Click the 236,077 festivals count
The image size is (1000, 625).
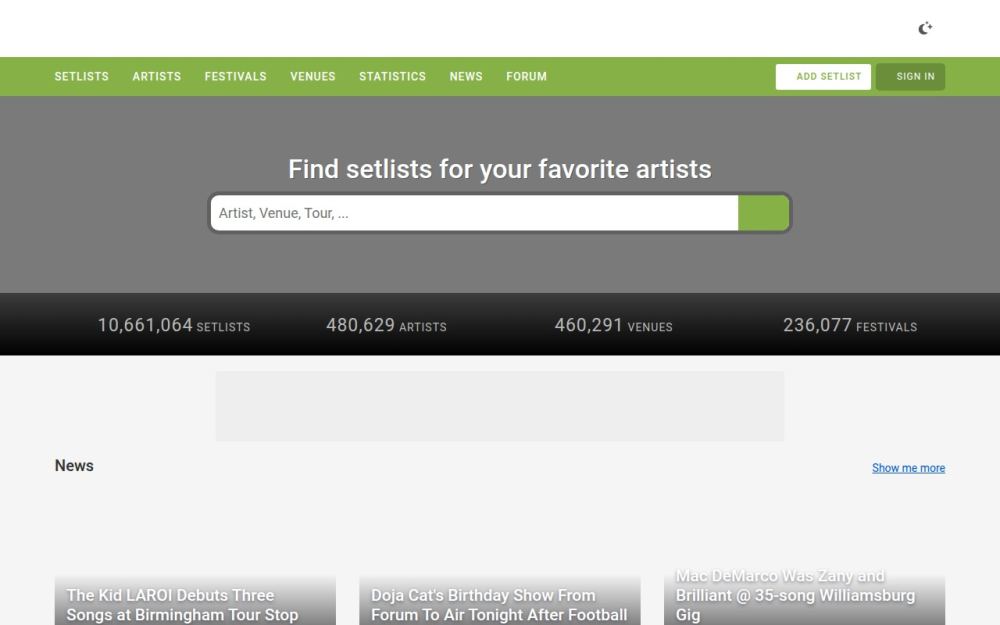click(850, 325)
